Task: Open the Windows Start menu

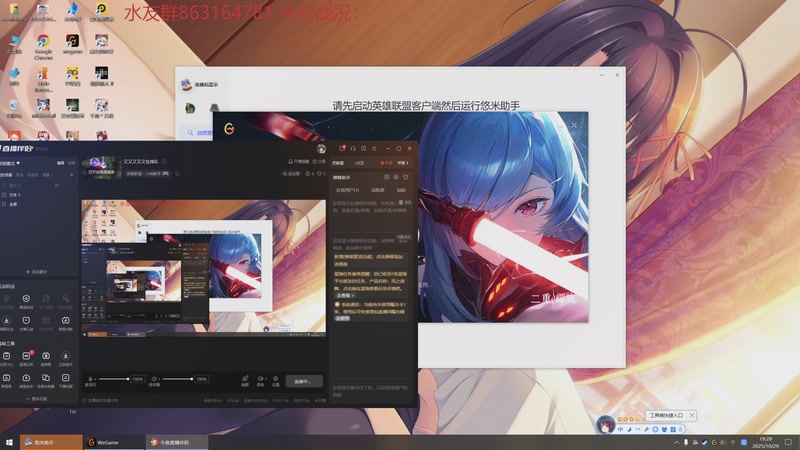Action: point(9,442)
